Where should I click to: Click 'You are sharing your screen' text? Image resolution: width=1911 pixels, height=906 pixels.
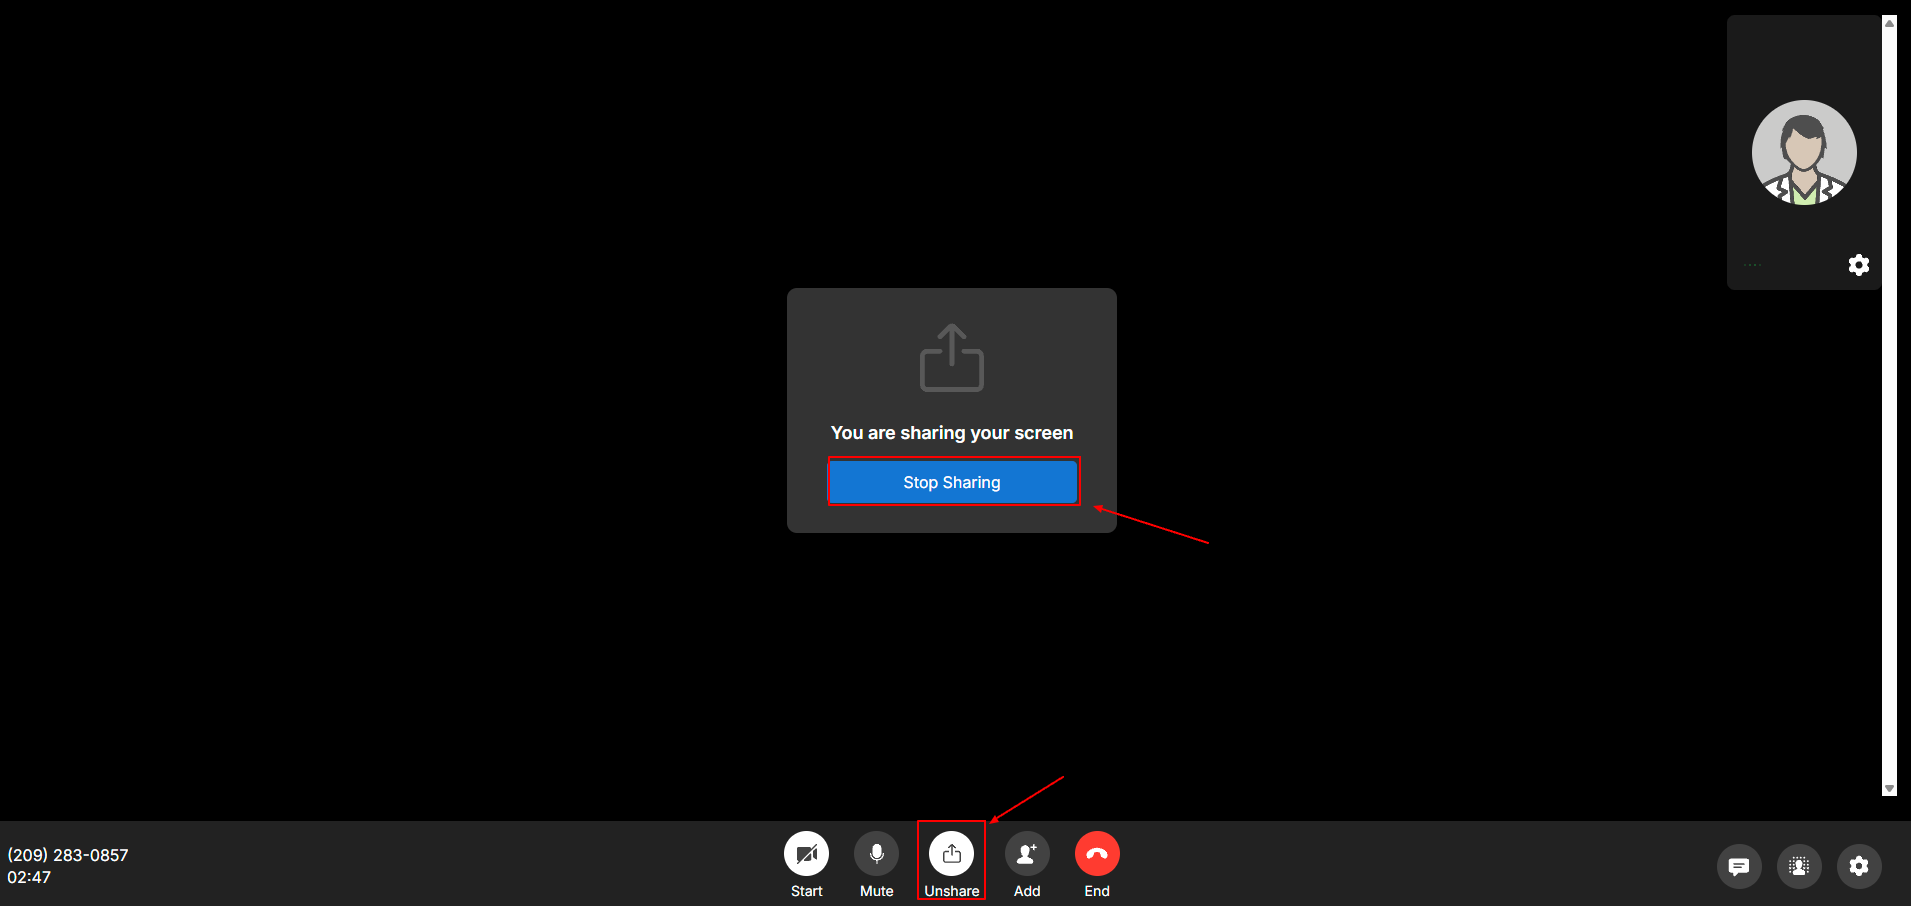[x=952, y=433]
